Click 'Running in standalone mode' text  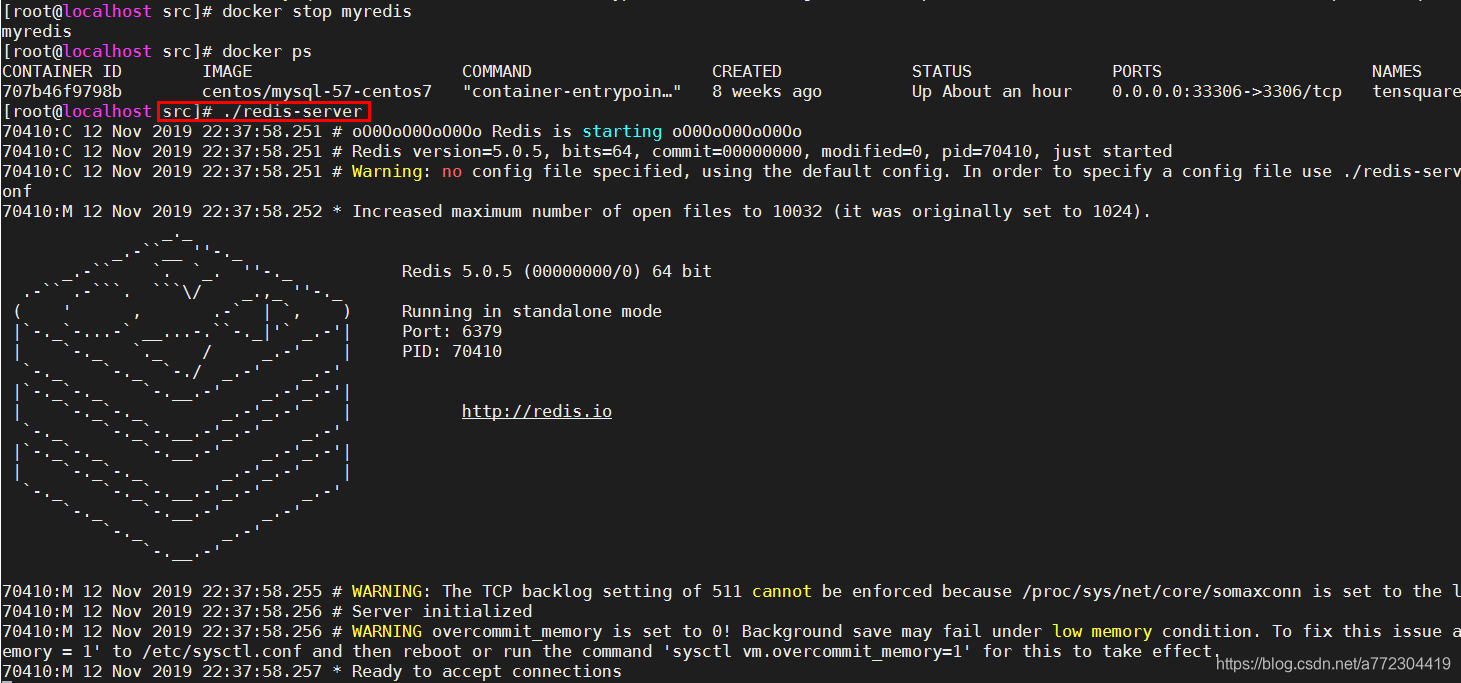(532, 311)
